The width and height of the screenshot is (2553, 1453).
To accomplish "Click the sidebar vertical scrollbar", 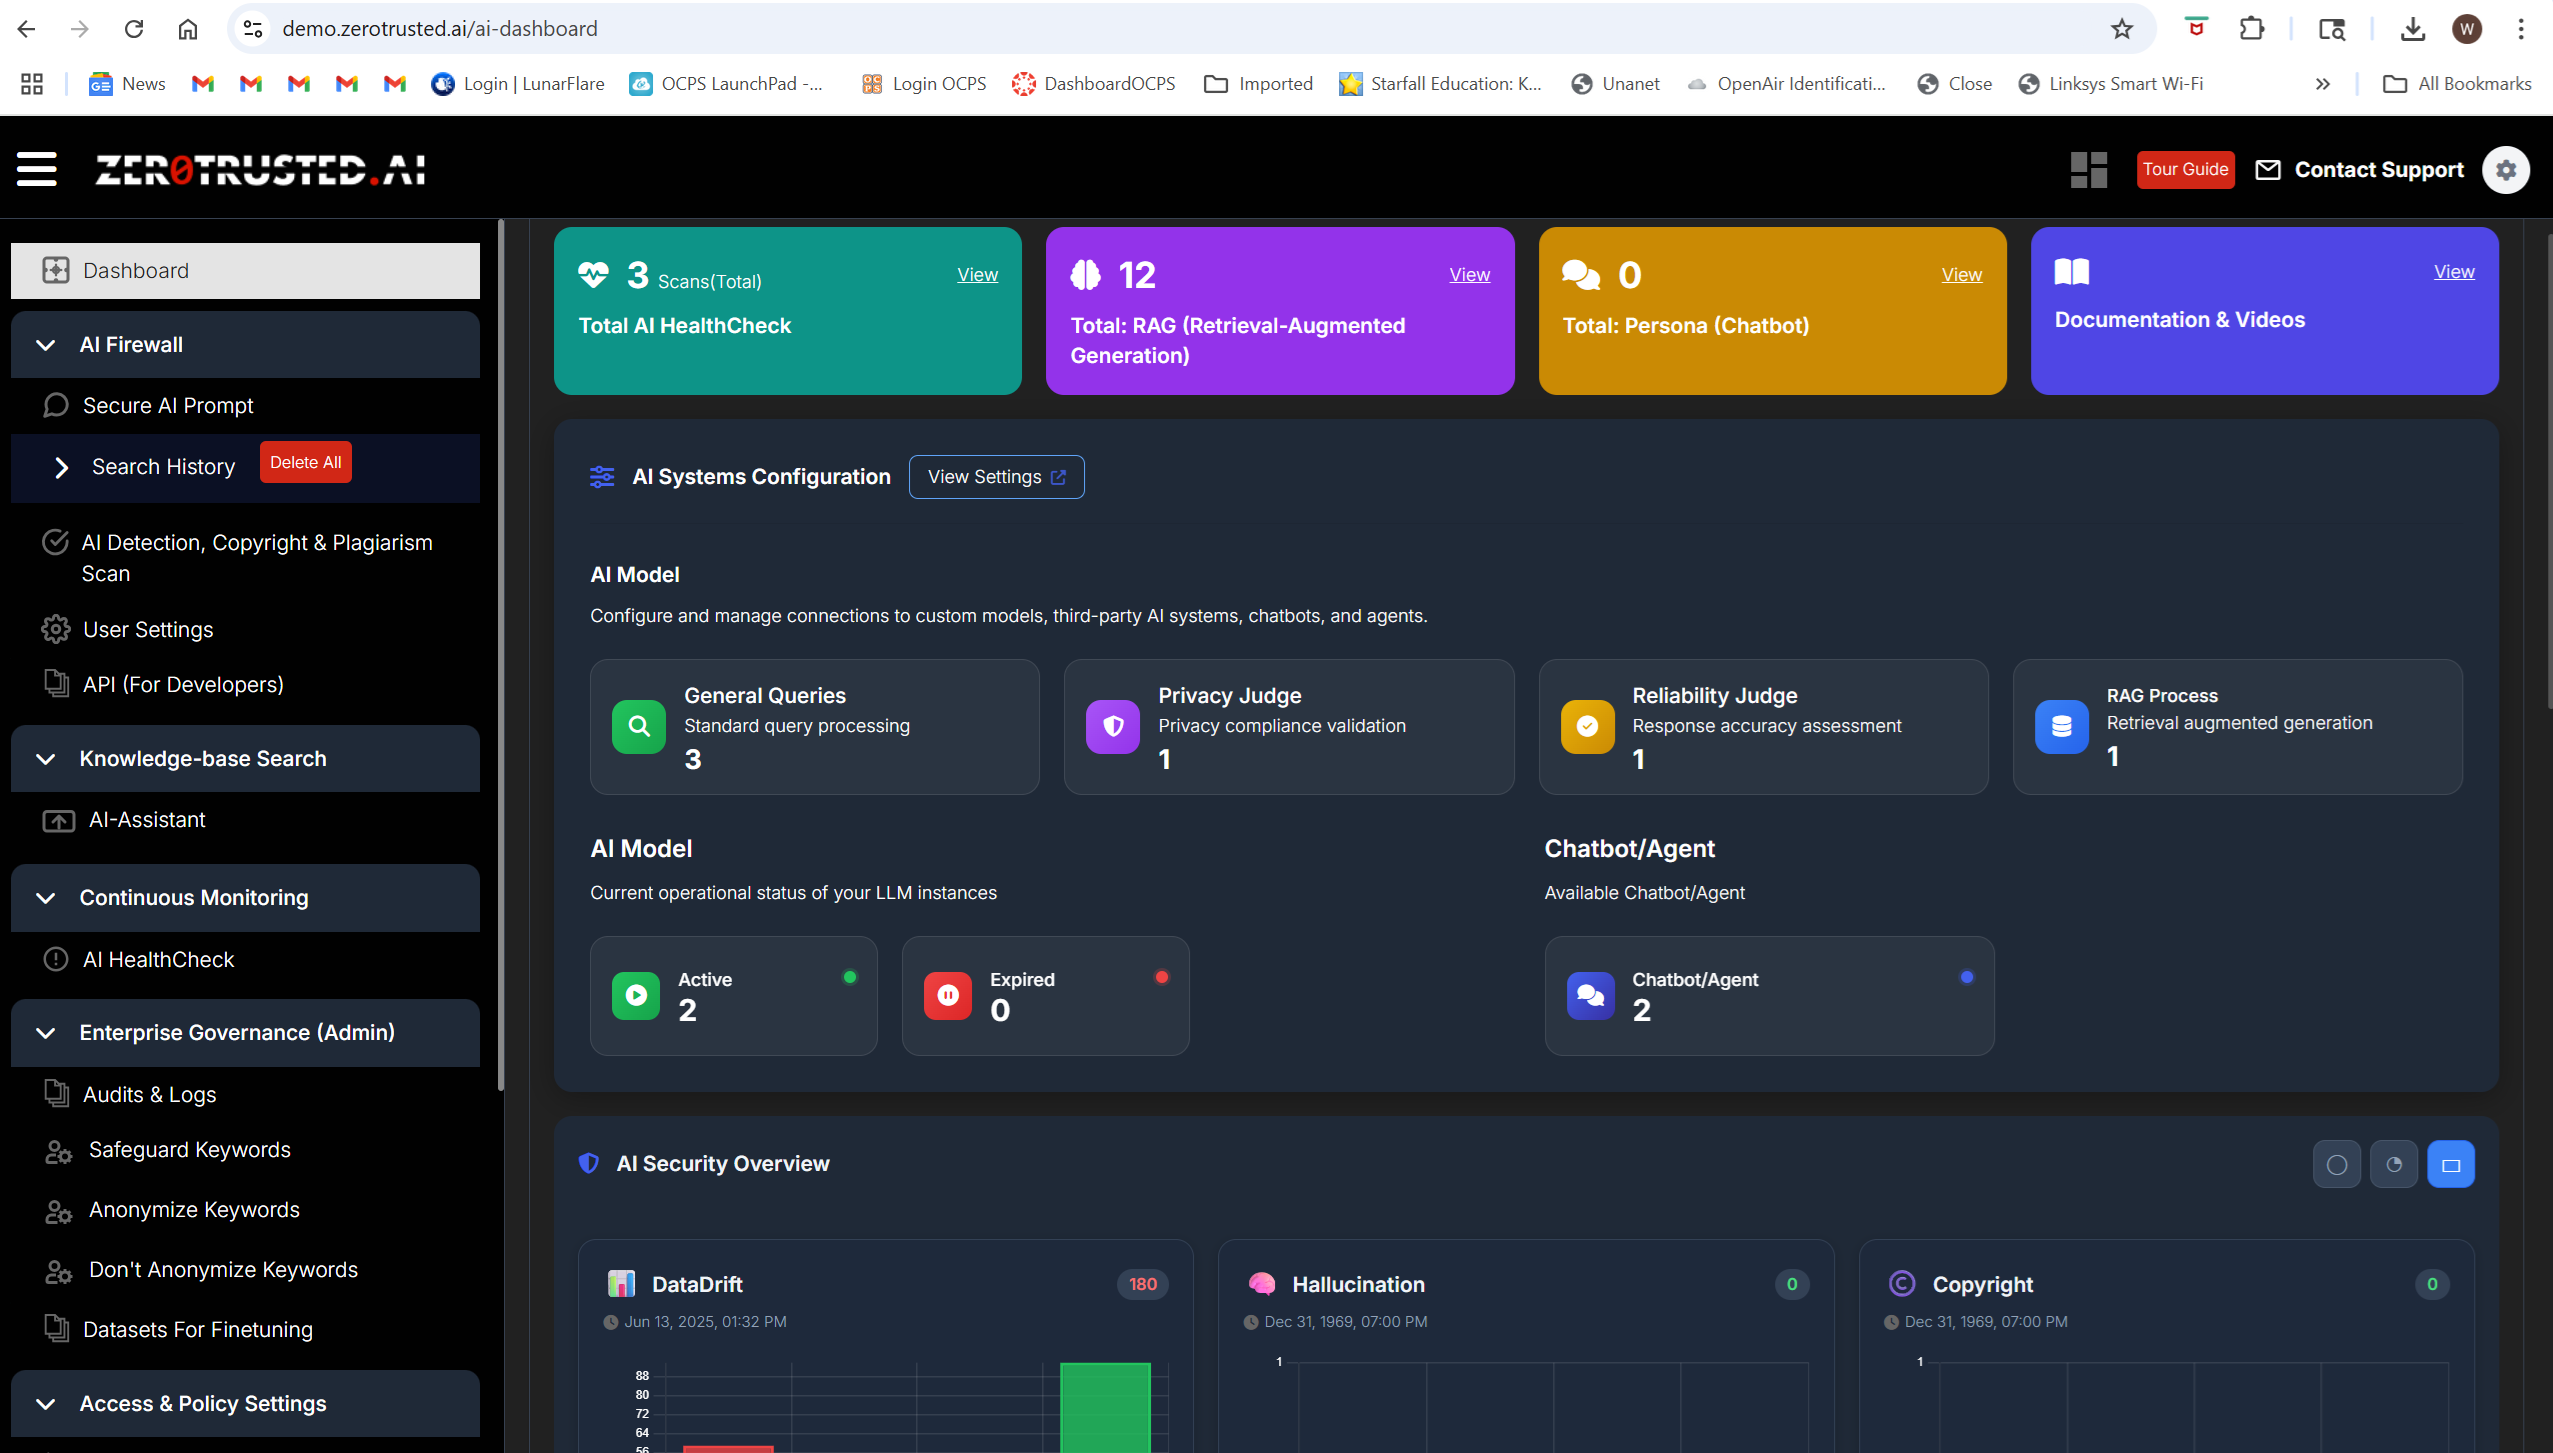I will pos(500,655).
